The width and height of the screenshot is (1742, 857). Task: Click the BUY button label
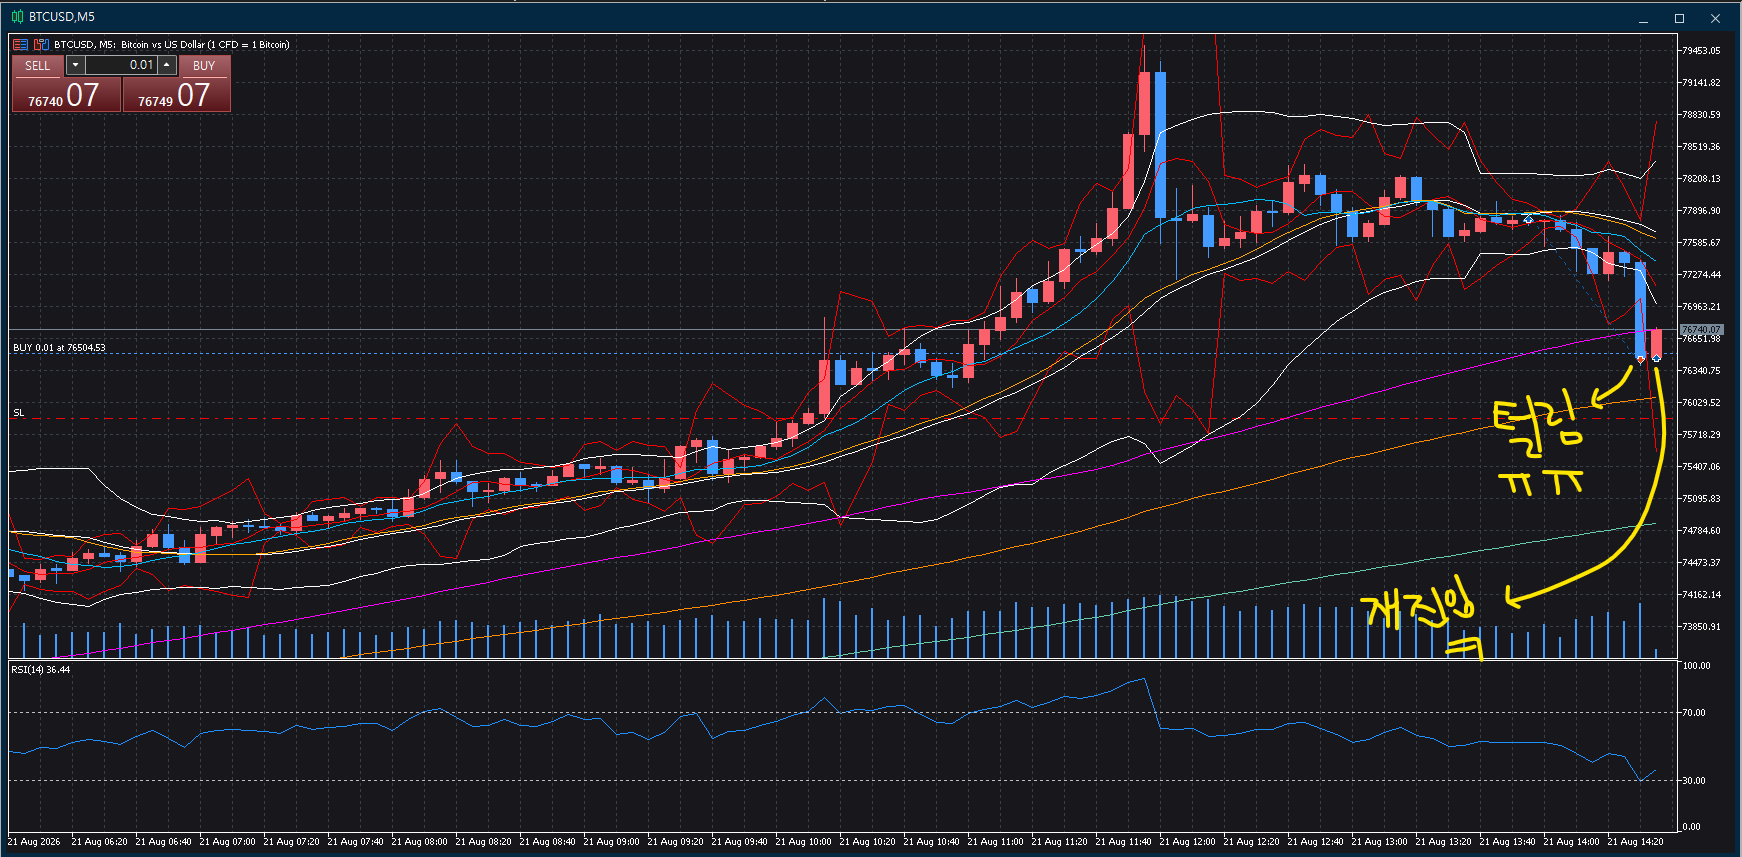(x=204, y=66)
